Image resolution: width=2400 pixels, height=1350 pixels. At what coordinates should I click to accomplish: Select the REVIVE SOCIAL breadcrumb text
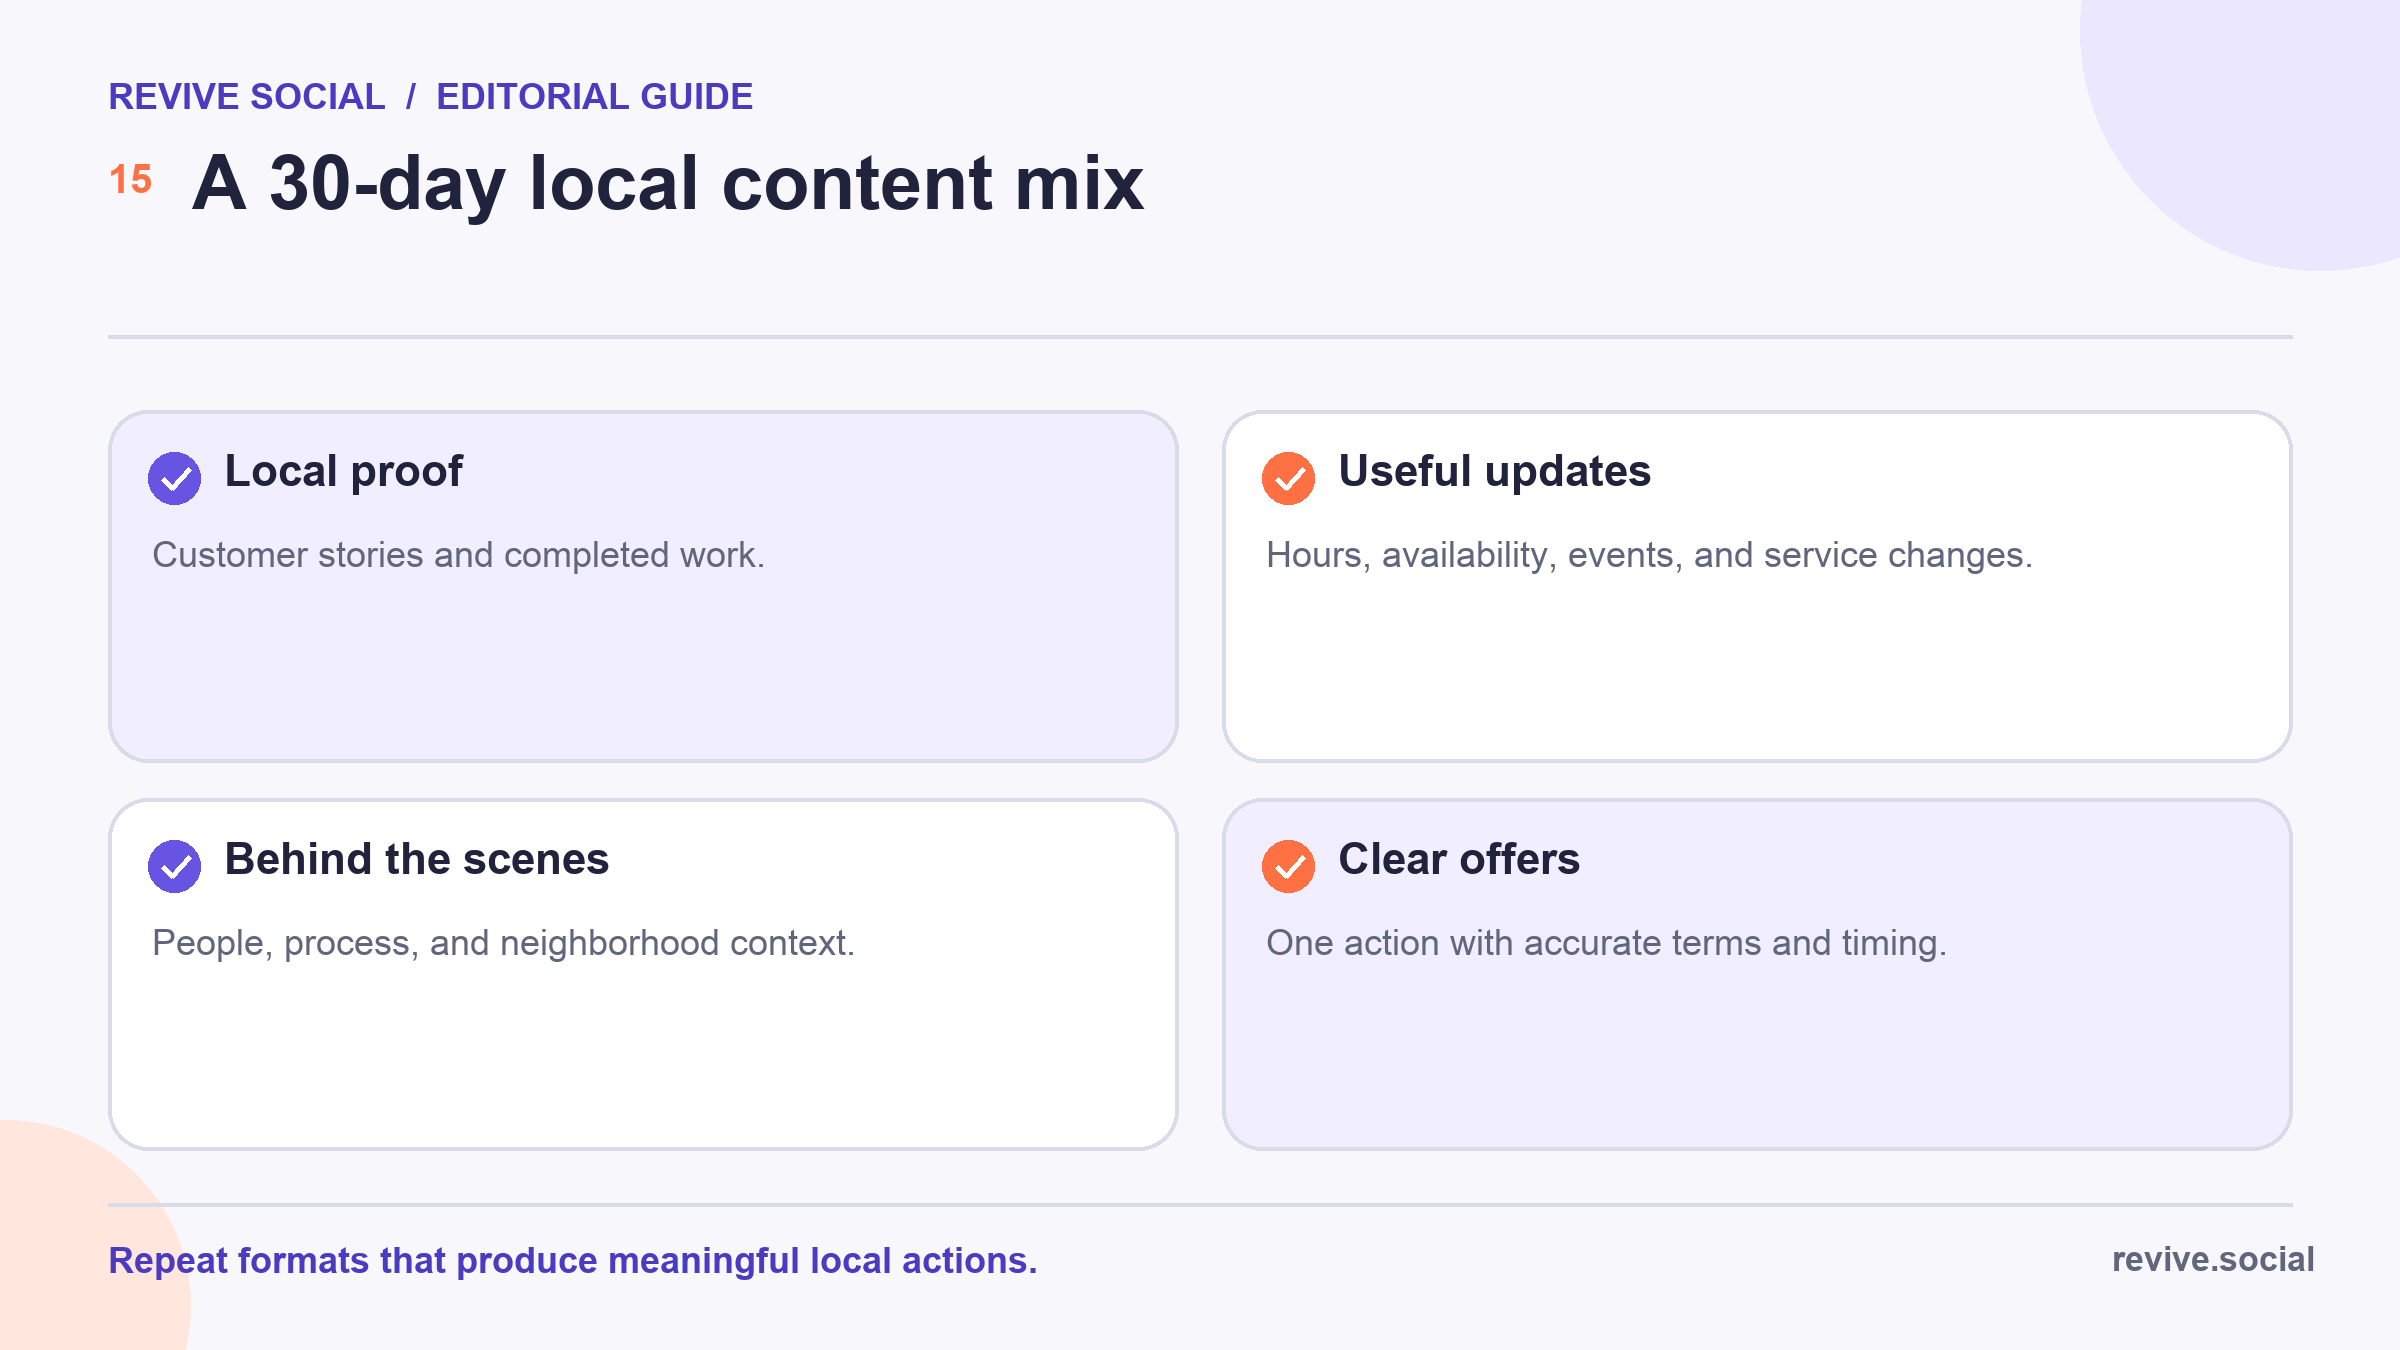tap(246, 97)
